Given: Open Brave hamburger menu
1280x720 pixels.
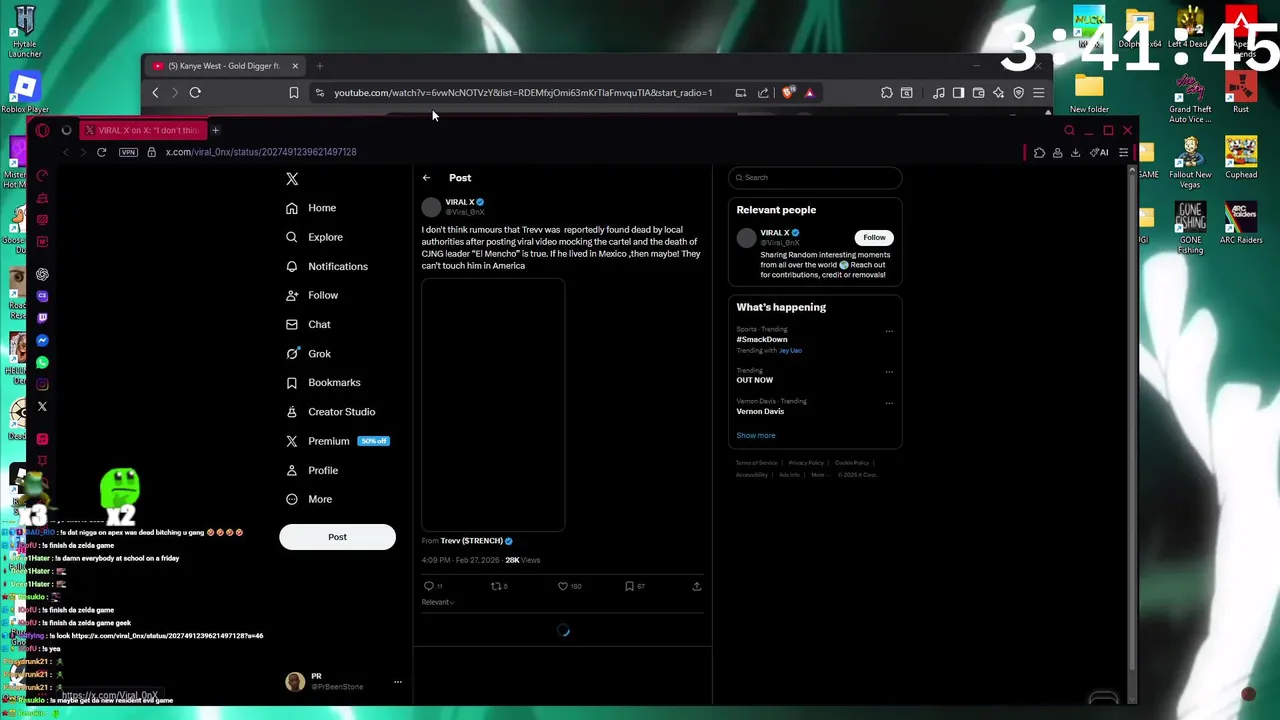Looking at the screenshot, I should point(1038,93).
